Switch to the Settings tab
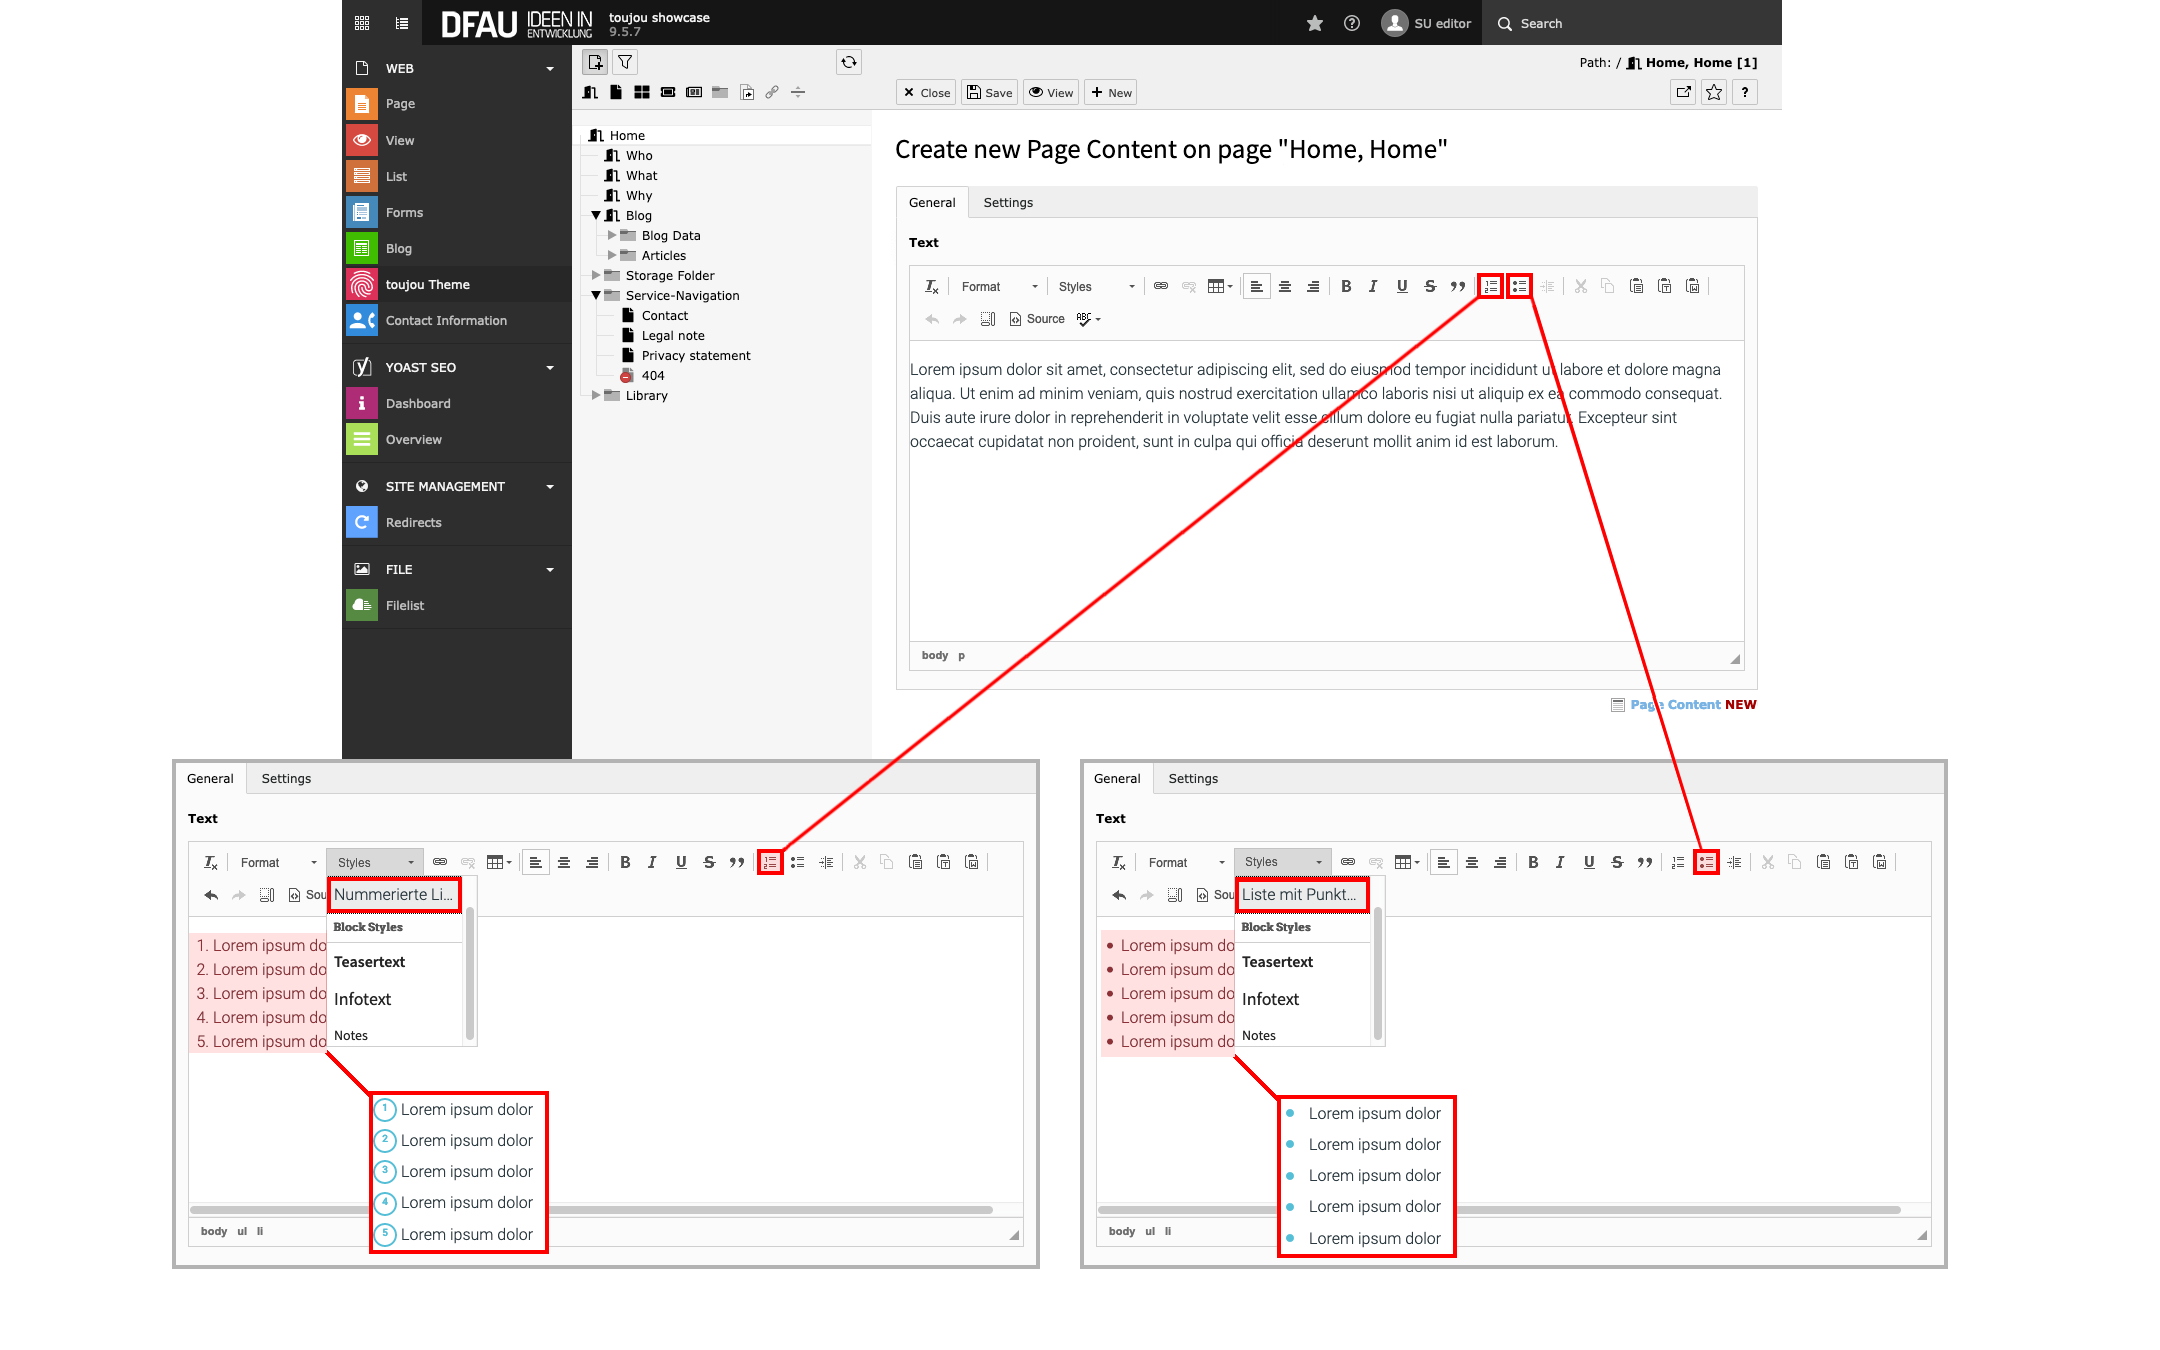The image size is (2160, 1350). [x=1008, y=202]
